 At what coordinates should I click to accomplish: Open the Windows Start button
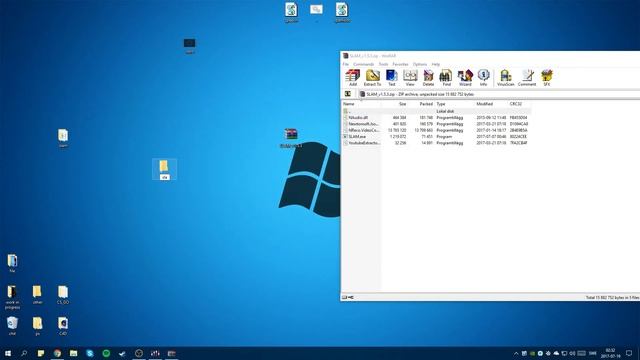[8, 353]
